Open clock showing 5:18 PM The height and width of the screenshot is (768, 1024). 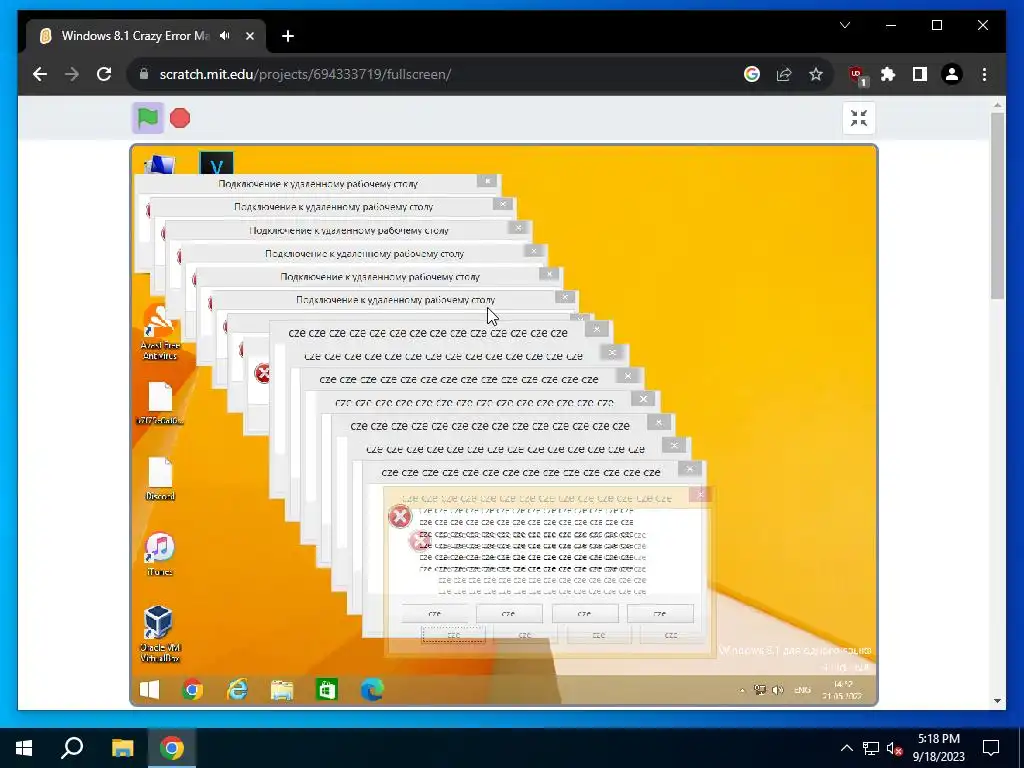938,748
